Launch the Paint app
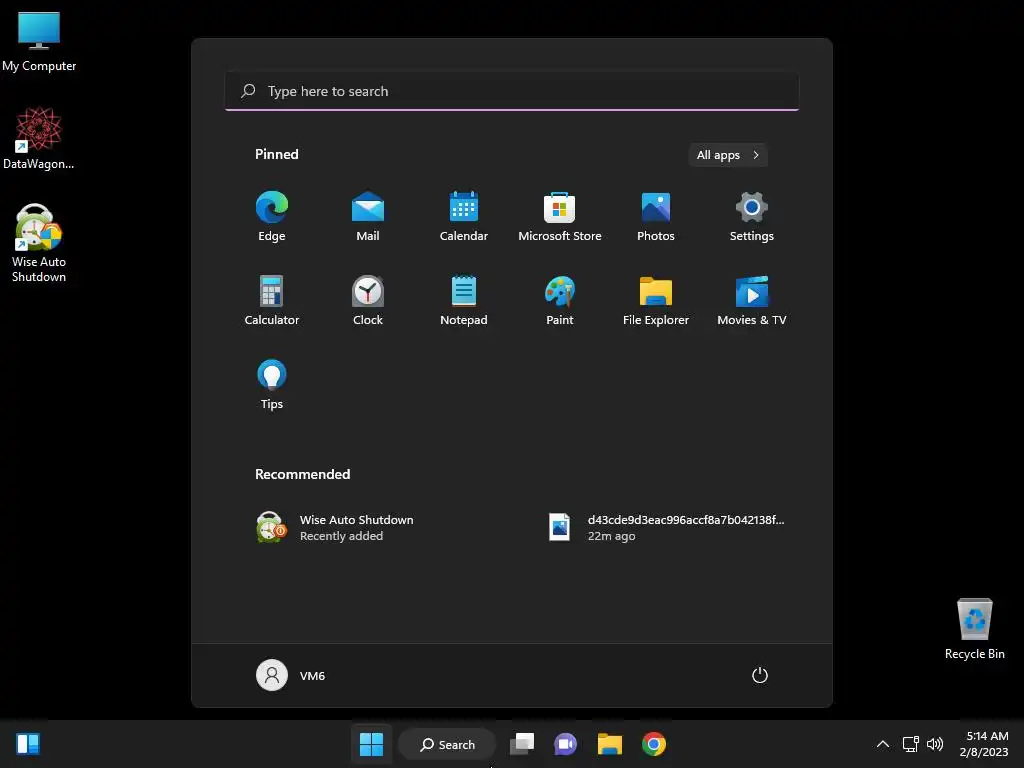1024x768 pixels. [x=560, y=300]
